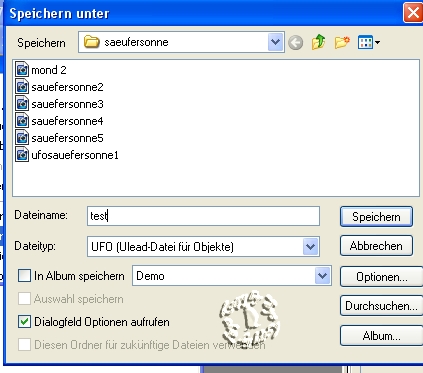
Task: Open the Dateityp UFO format dropdown
Action: (311, 247)
